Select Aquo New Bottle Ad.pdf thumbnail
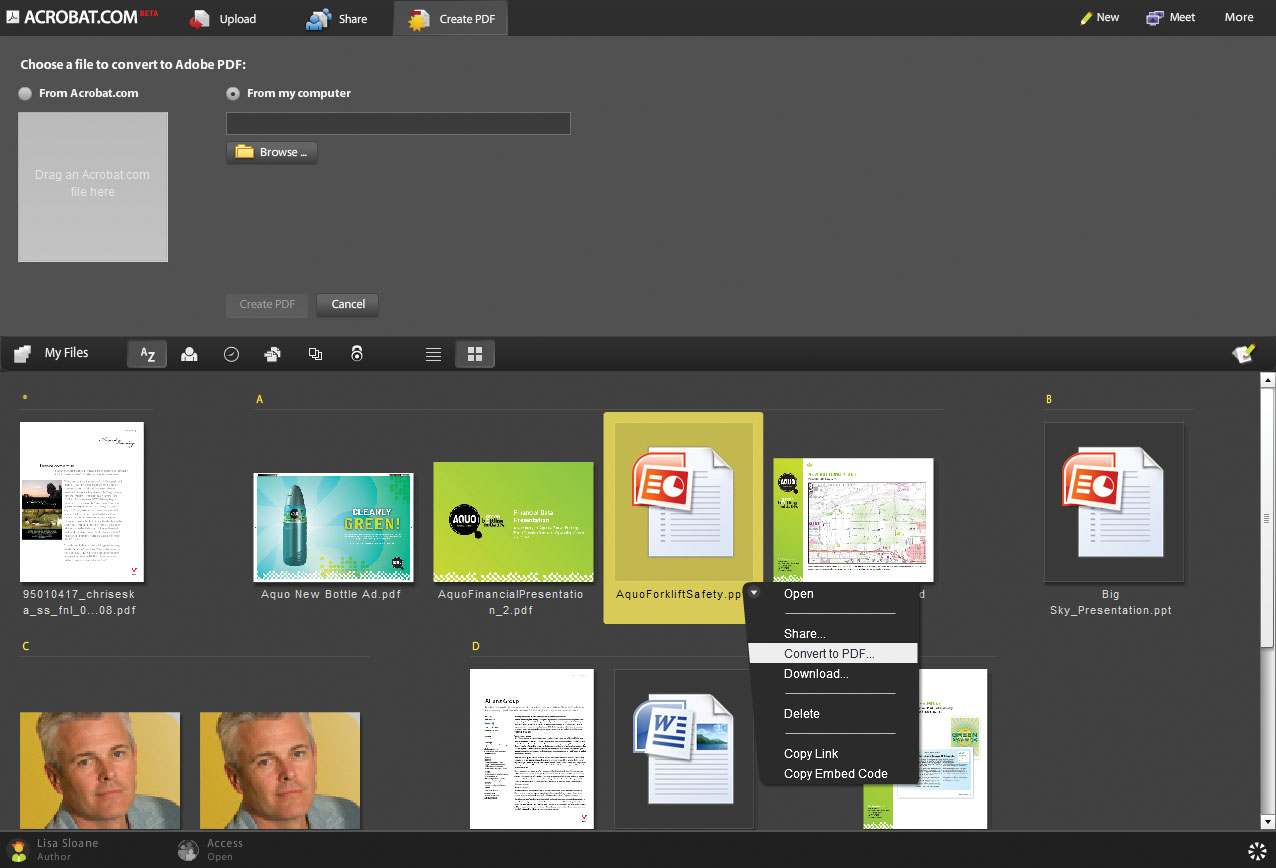The width and height of the screenshot is (1276, 868). [333, 527]
